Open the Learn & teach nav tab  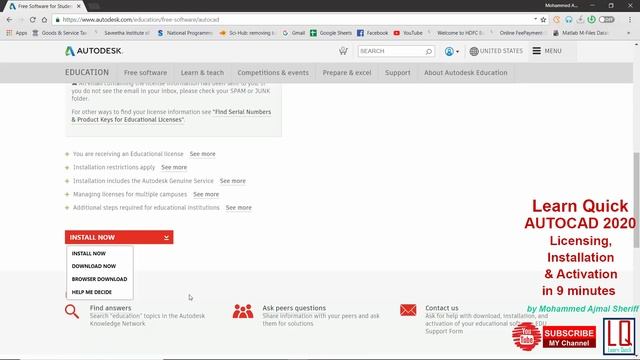pyautogui.click(x=202, y=73)
